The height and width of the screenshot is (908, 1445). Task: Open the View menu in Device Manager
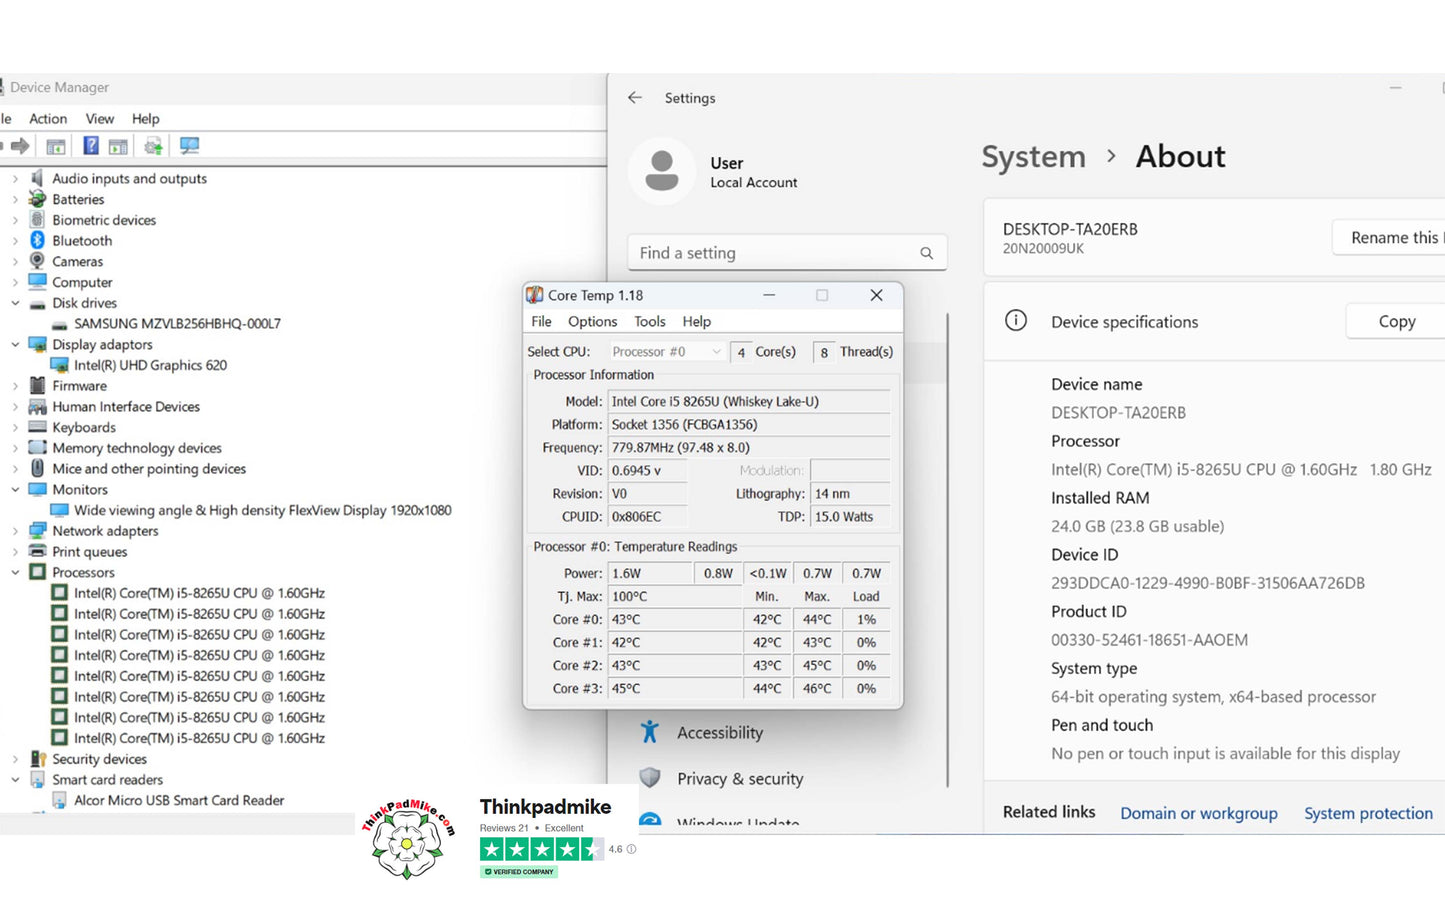[x=100, y=118]
